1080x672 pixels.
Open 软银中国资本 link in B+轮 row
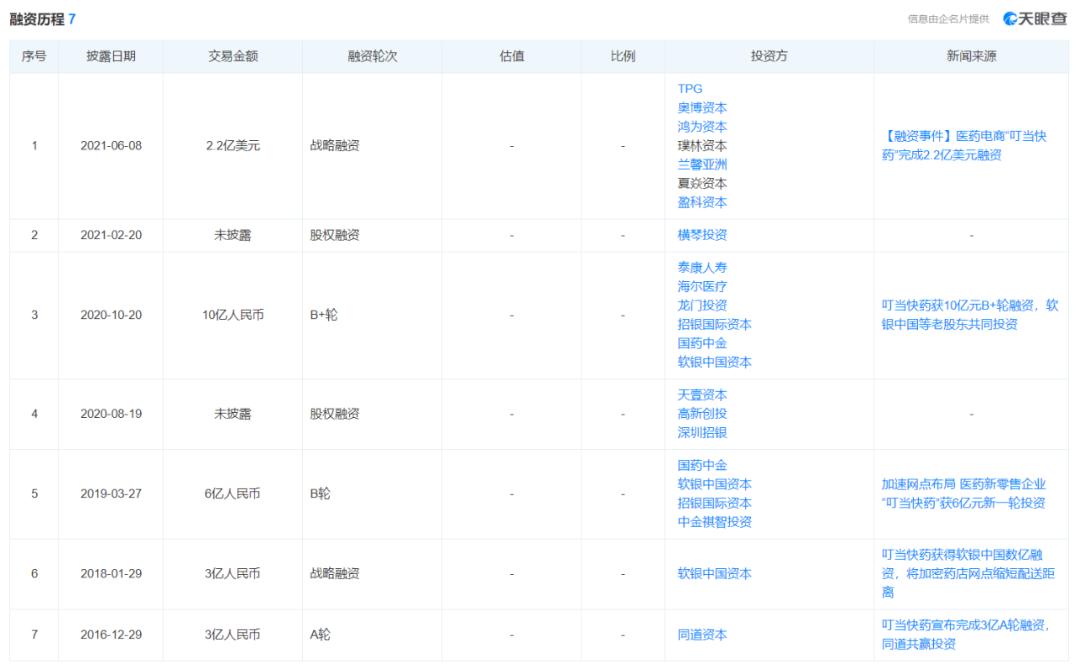click(714, 362)
